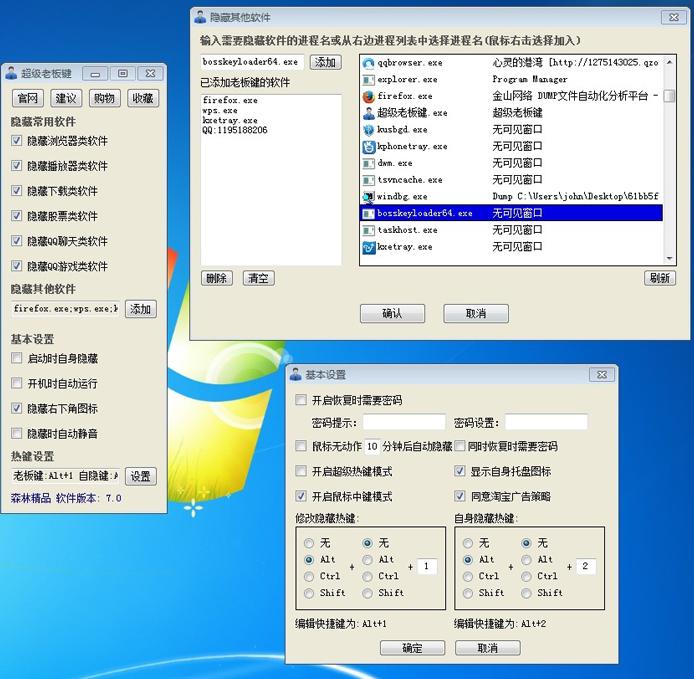This screenshot has height=679, width=694.
Task: Uncheck 显示自身托盘图标
Action: tap(460, 471)
